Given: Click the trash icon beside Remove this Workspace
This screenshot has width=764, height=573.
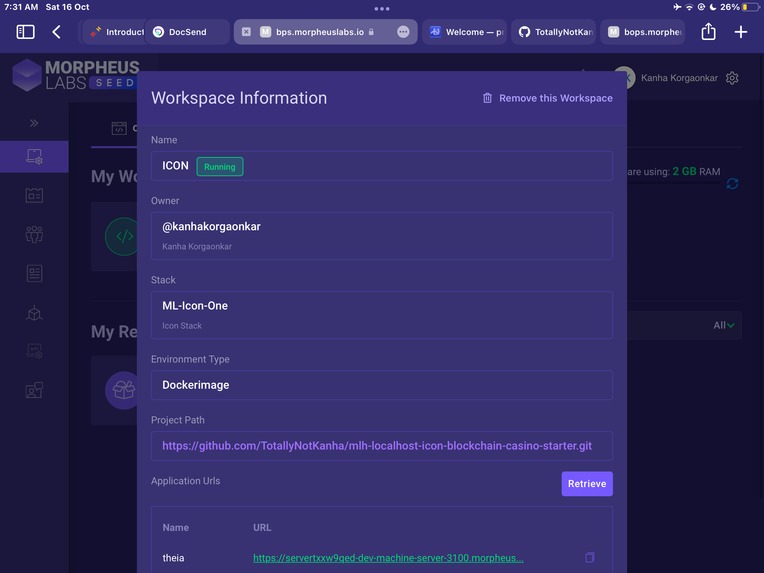Looking at the screenshot, I should 487,98.
